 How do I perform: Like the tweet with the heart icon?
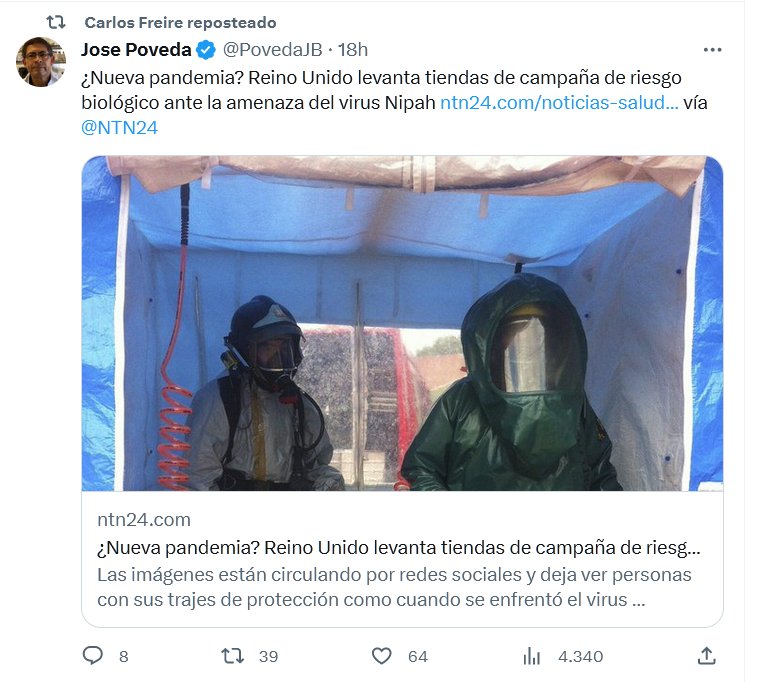coord(381,656)
